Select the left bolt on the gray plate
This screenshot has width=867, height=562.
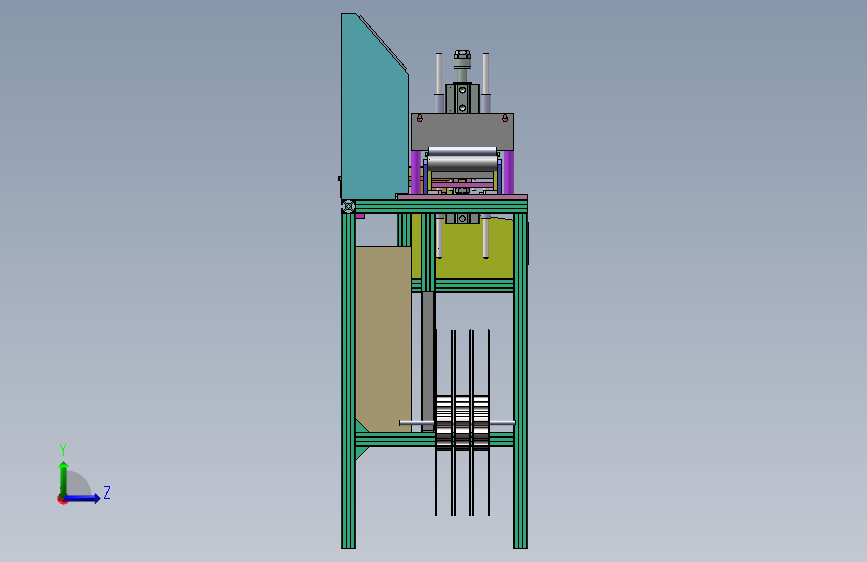pyautogui.click(x=420, y=118)
